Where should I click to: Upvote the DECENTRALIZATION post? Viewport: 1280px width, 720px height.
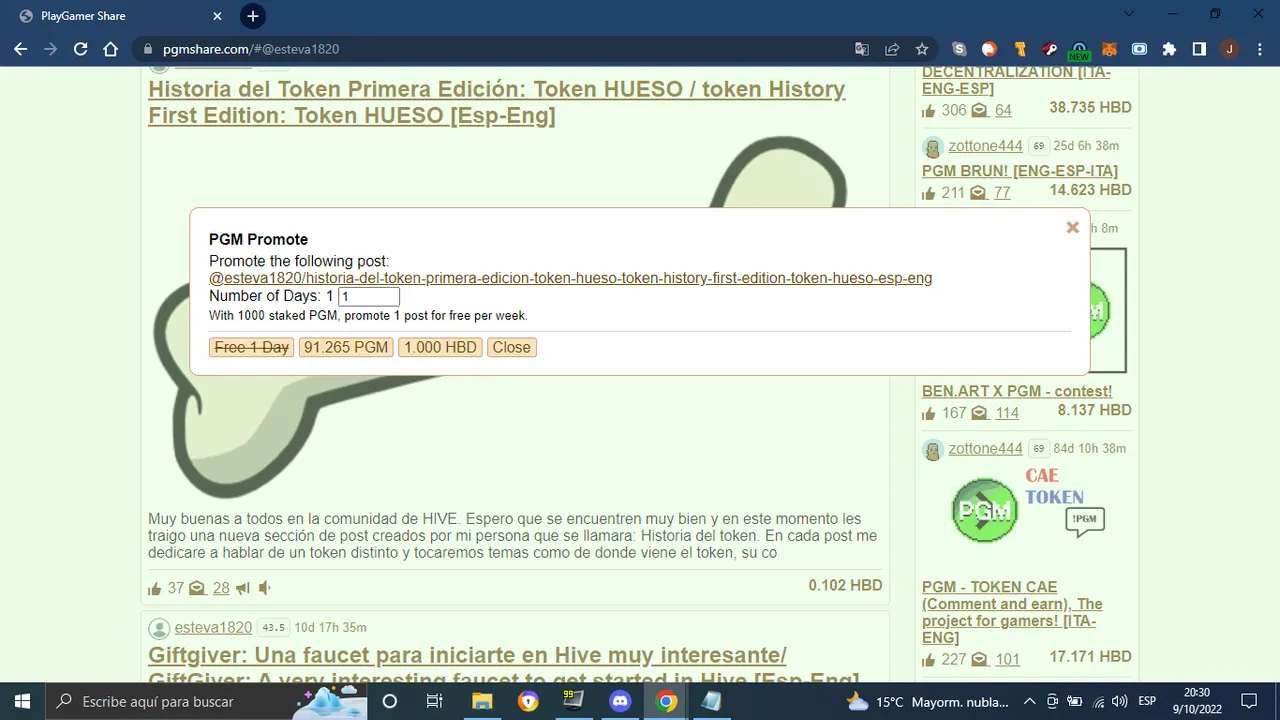click(x=929, y=110)
